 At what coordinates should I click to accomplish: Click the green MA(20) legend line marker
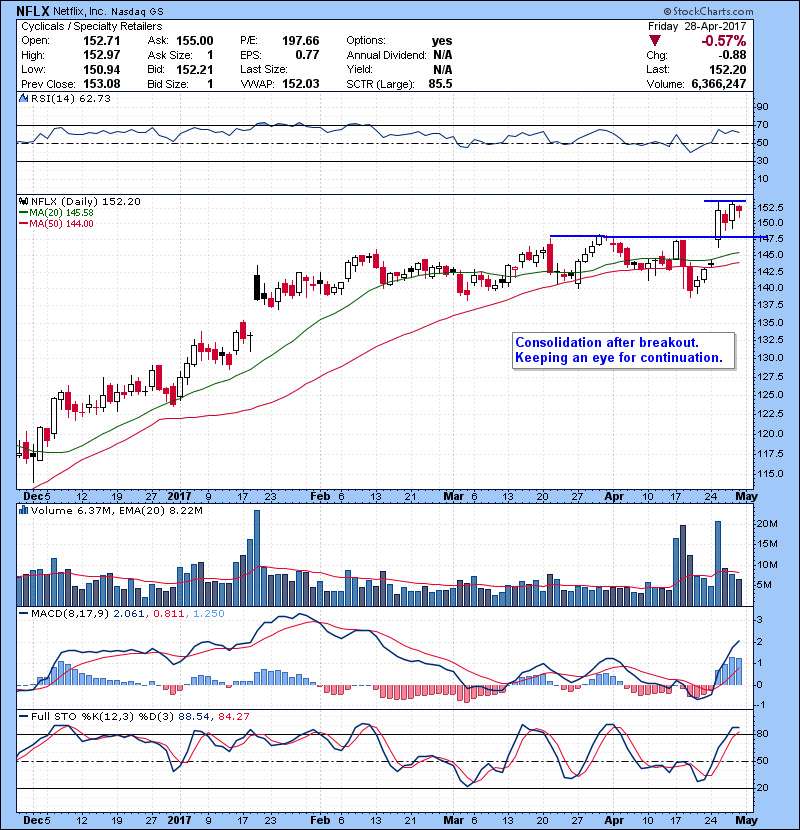point(23,212)
